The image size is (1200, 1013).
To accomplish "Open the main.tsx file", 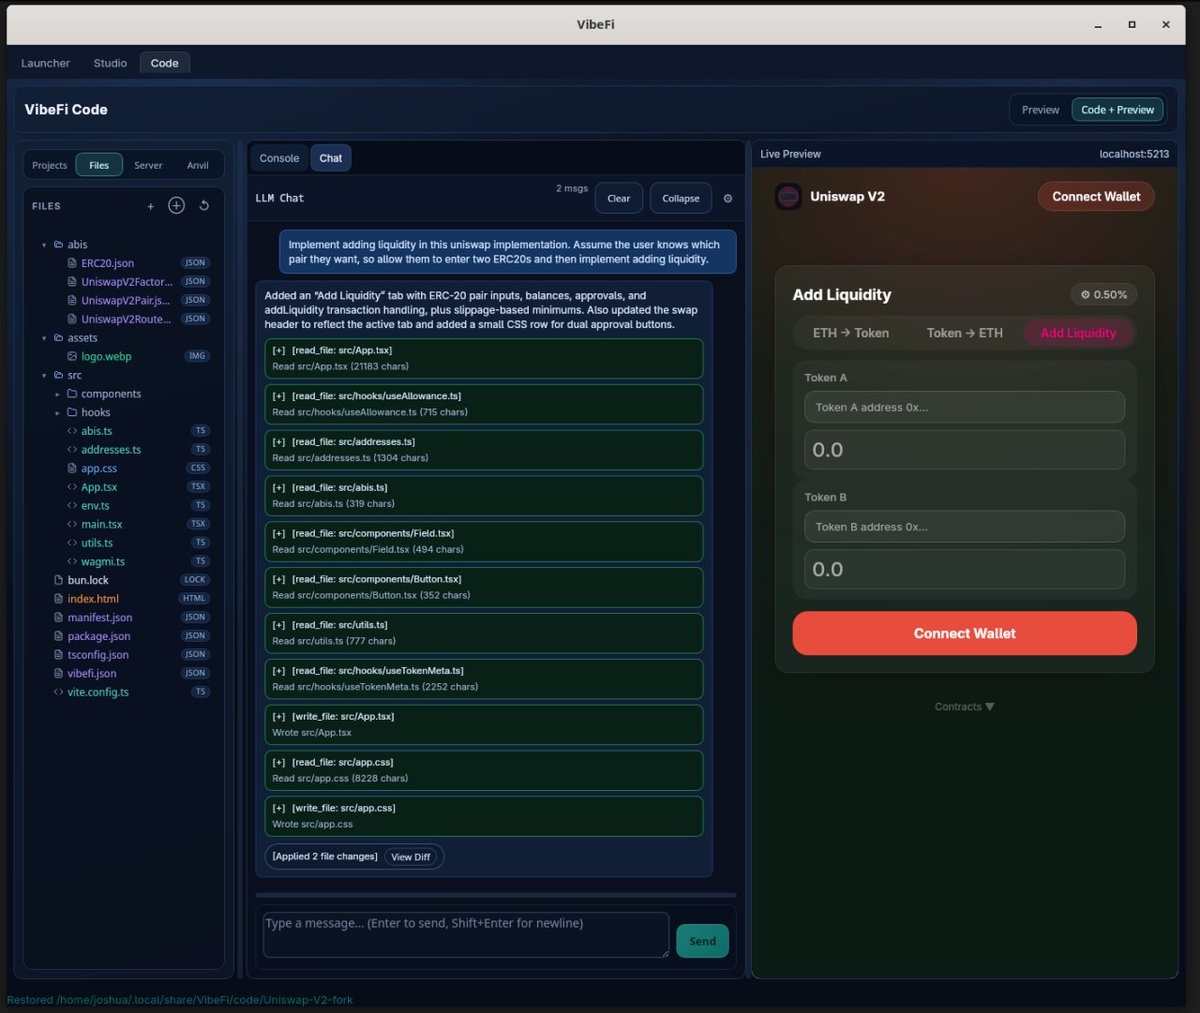I will click(102, 524).
